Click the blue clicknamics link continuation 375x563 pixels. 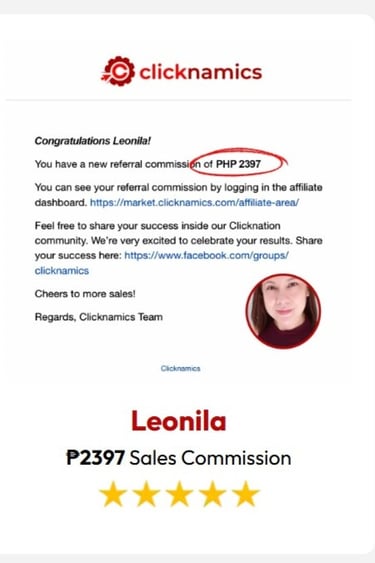62,270
